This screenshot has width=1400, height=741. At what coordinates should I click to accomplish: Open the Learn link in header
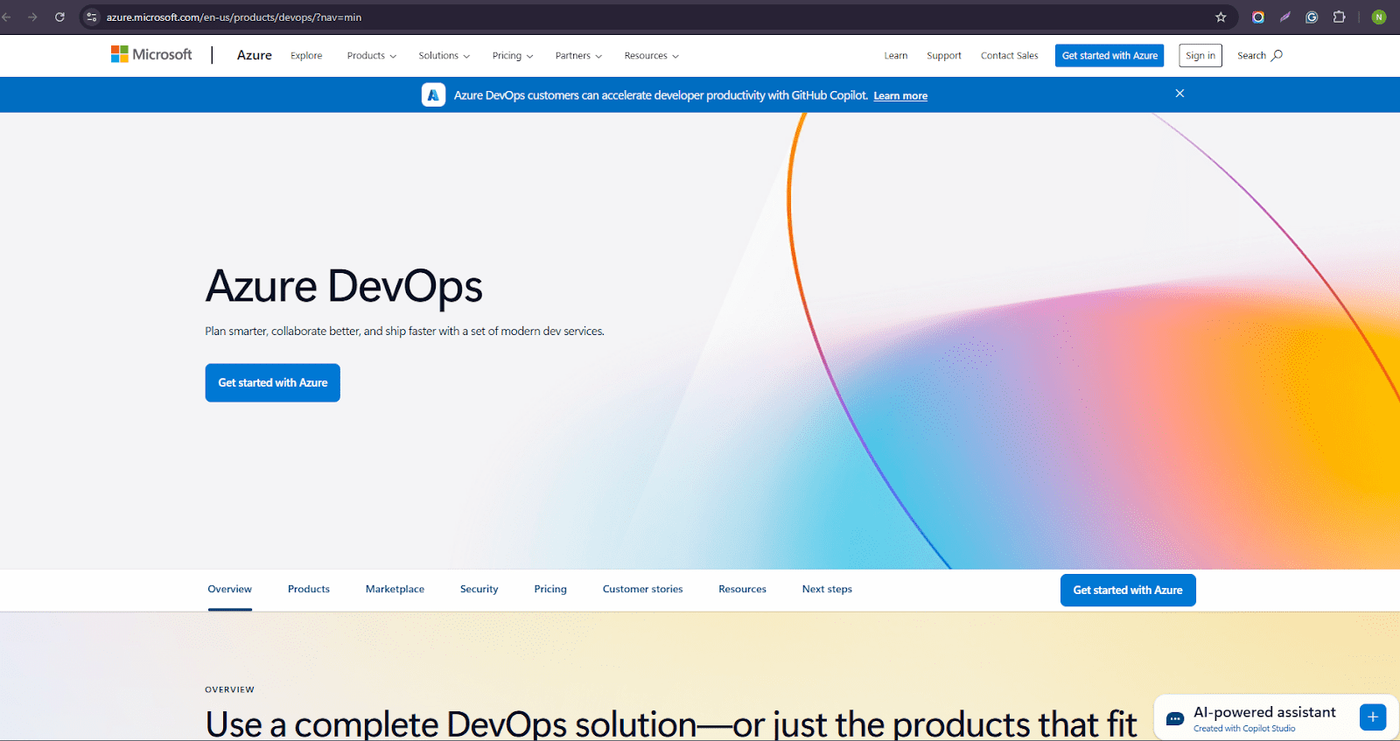coord(896,56)
